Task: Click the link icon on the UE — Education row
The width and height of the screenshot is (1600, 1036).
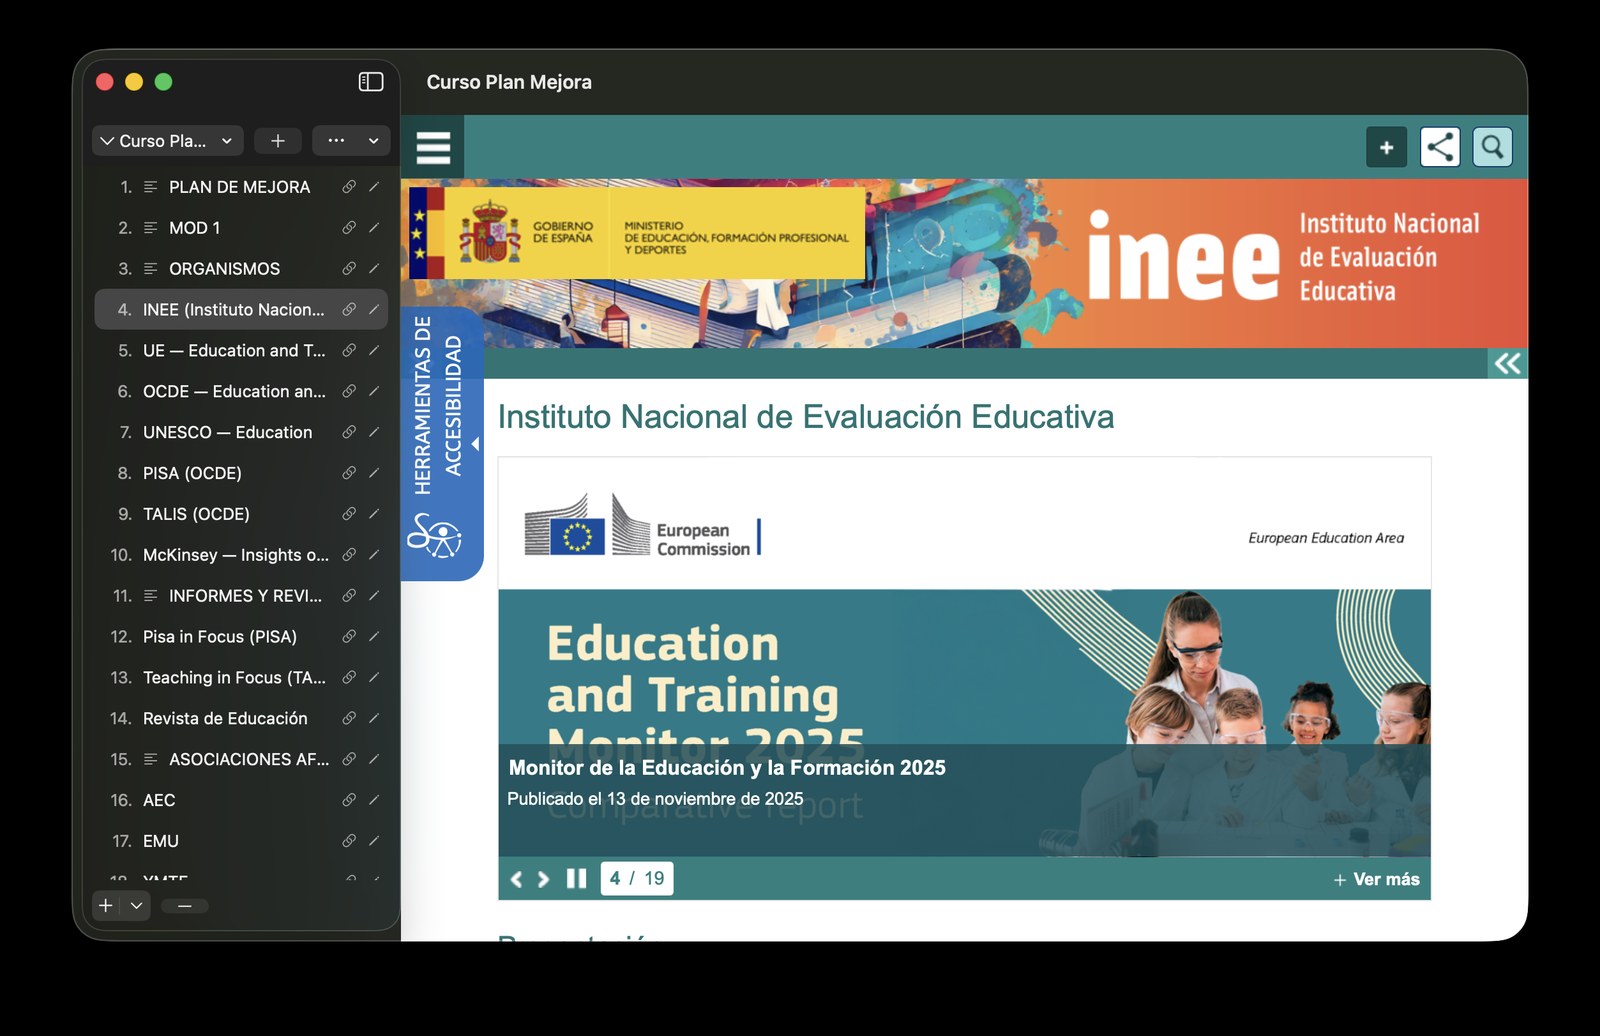Action: point(349,351)
